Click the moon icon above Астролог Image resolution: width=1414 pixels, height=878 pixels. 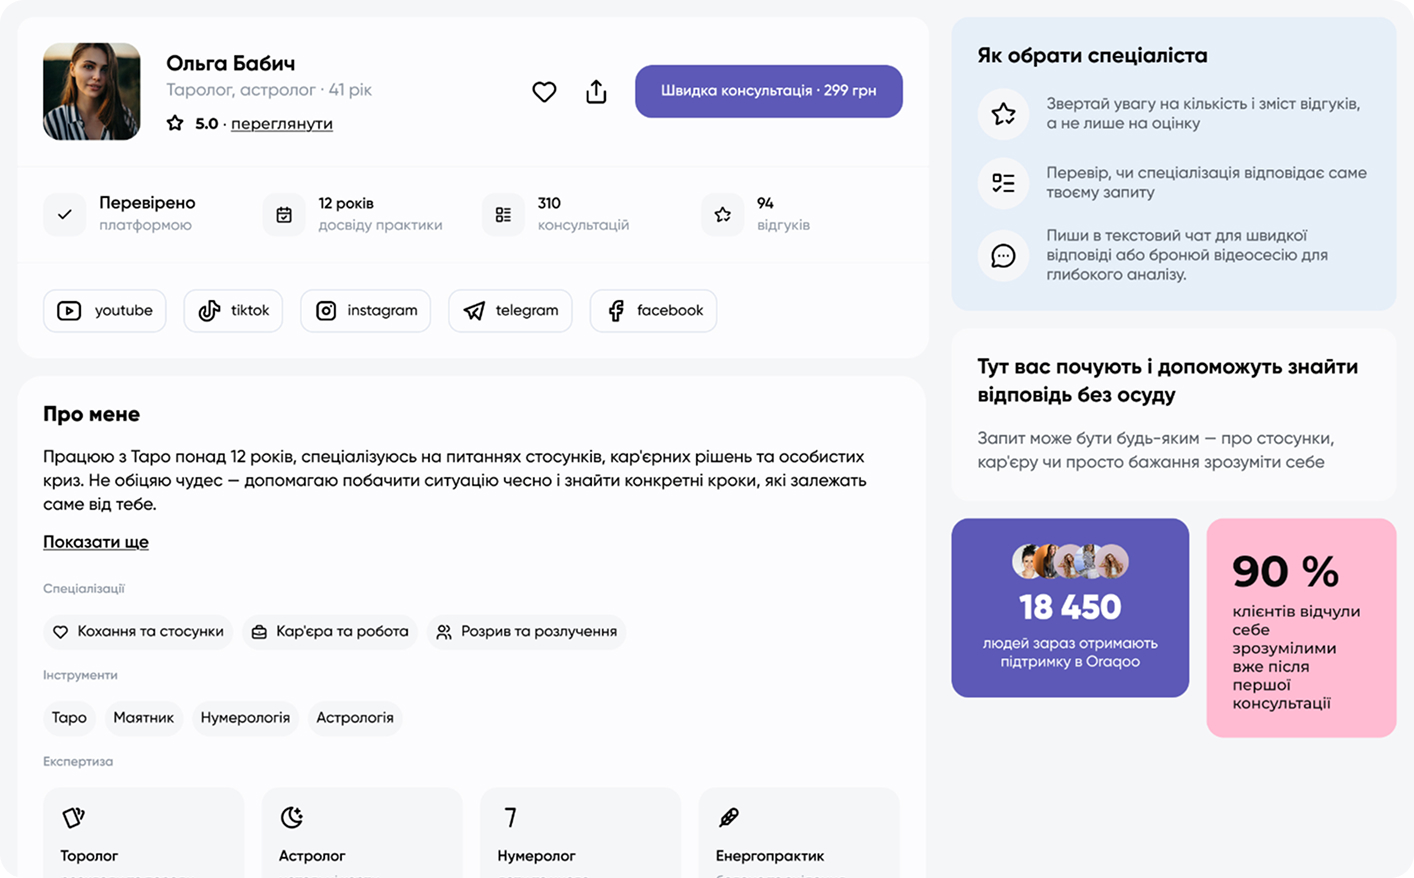(291, 817)
